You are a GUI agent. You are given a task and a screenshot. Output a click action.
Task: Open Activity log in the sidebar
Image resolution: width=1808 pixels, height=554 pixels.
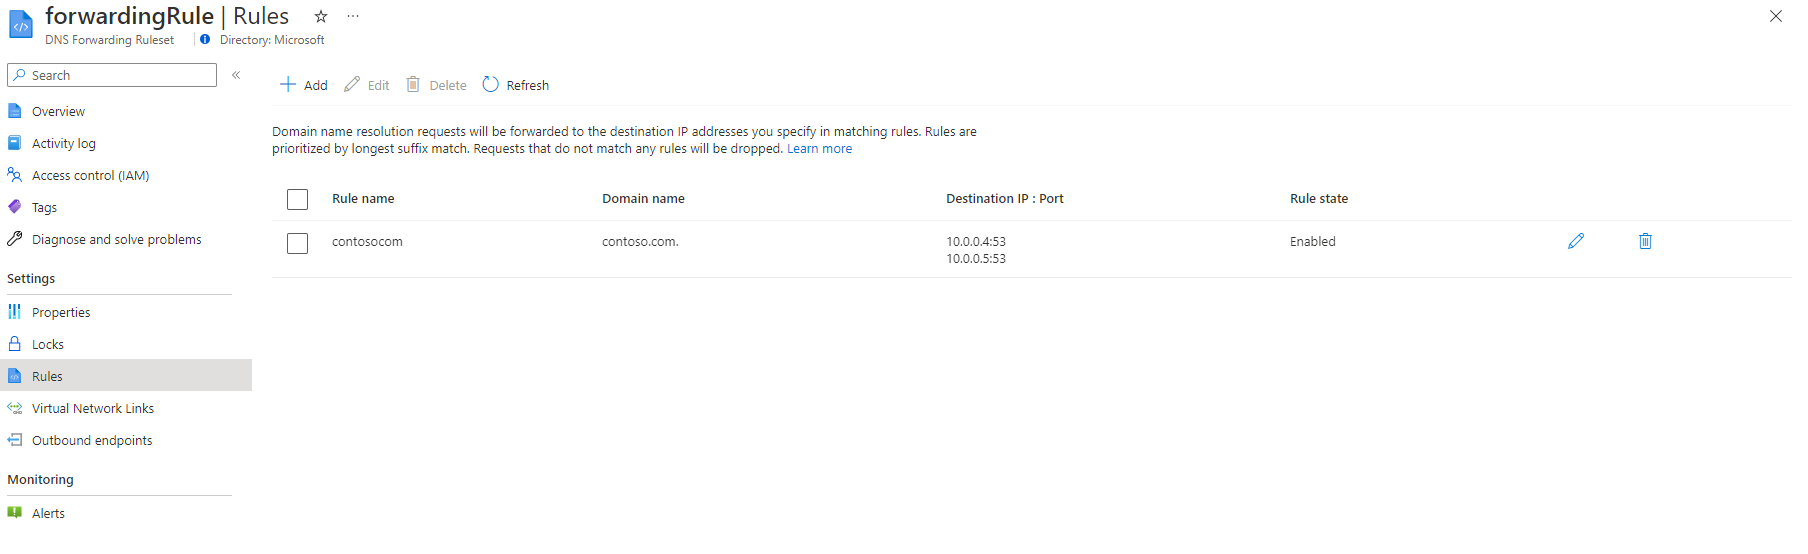click(x=64, y=143)
